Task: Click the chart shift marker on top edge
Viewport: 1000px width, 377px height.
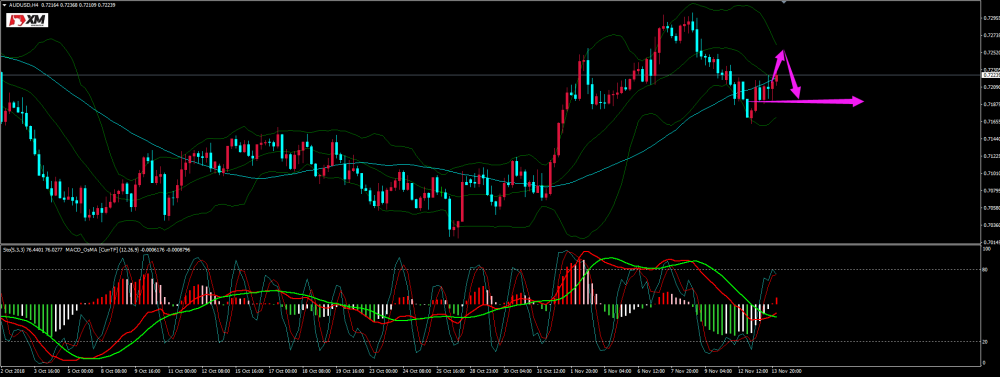Action: (783, 2)
